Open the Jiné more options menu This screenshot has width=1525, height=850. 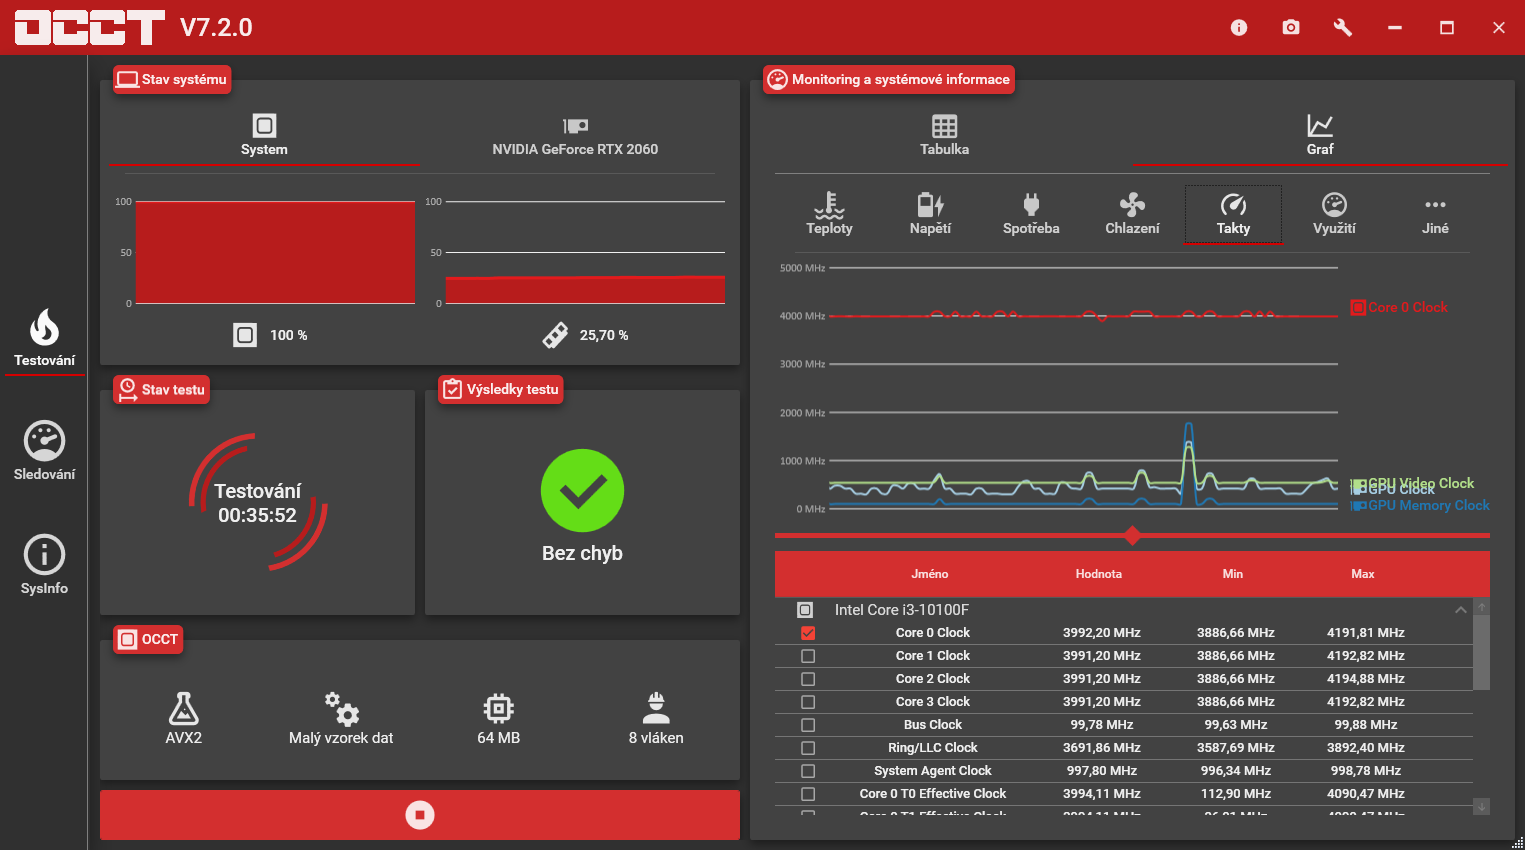1435,213
